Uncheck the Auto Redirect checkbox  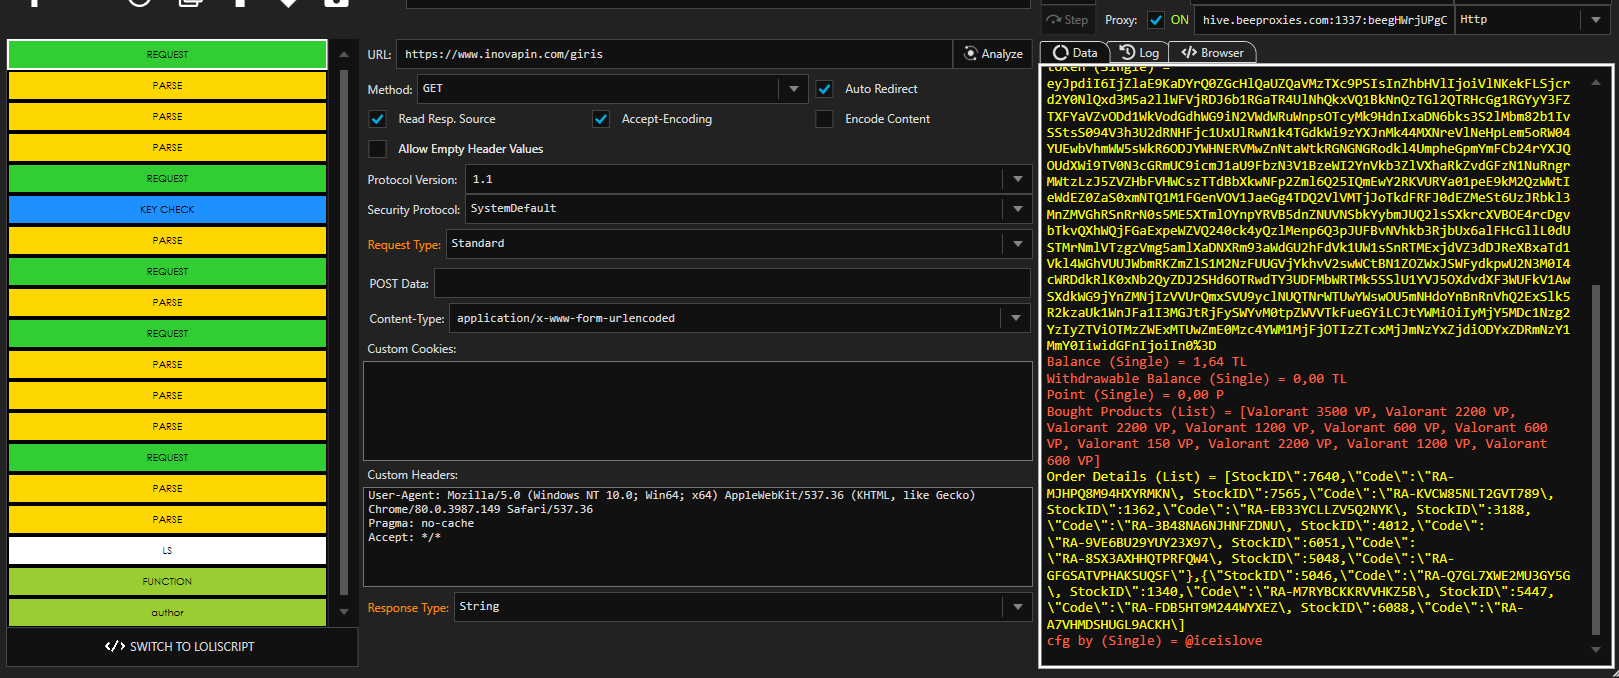pos(824,89)
